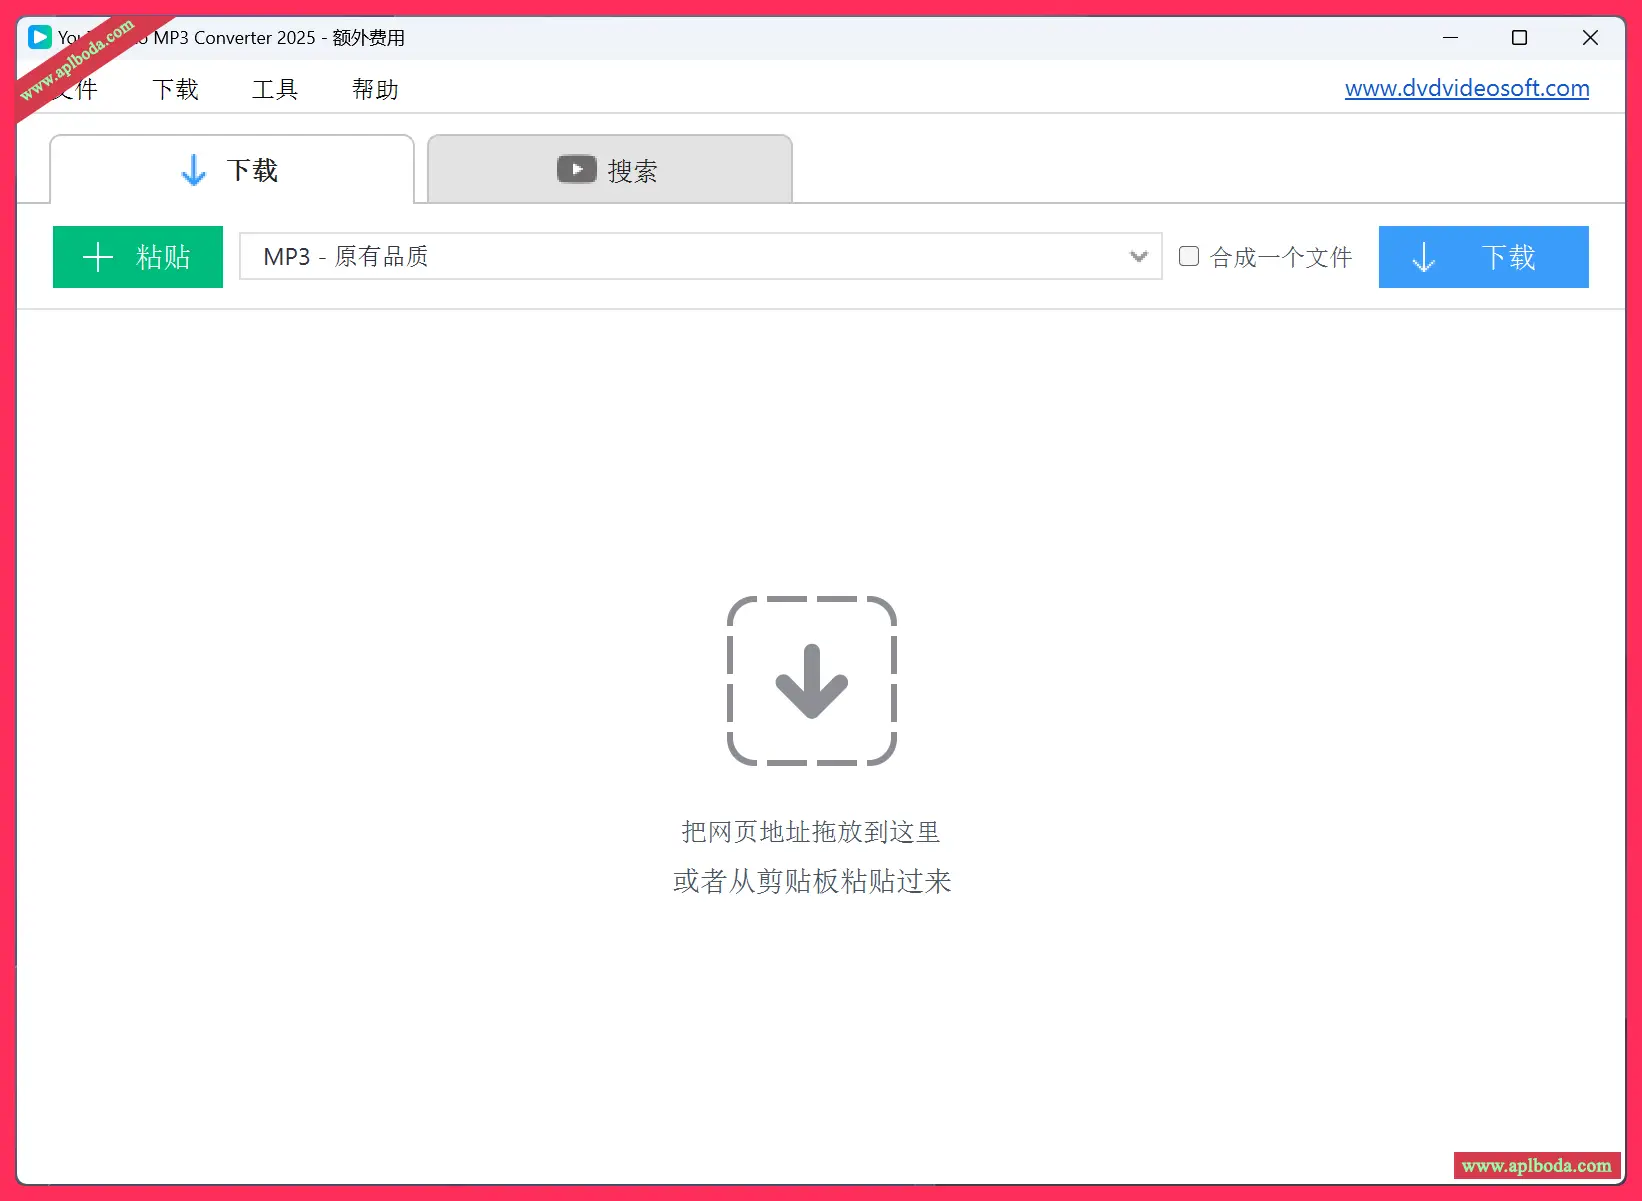Switch to the 搜索 tab
The height and width of the screenshot is (1201, 1642).
coord(610,170)
